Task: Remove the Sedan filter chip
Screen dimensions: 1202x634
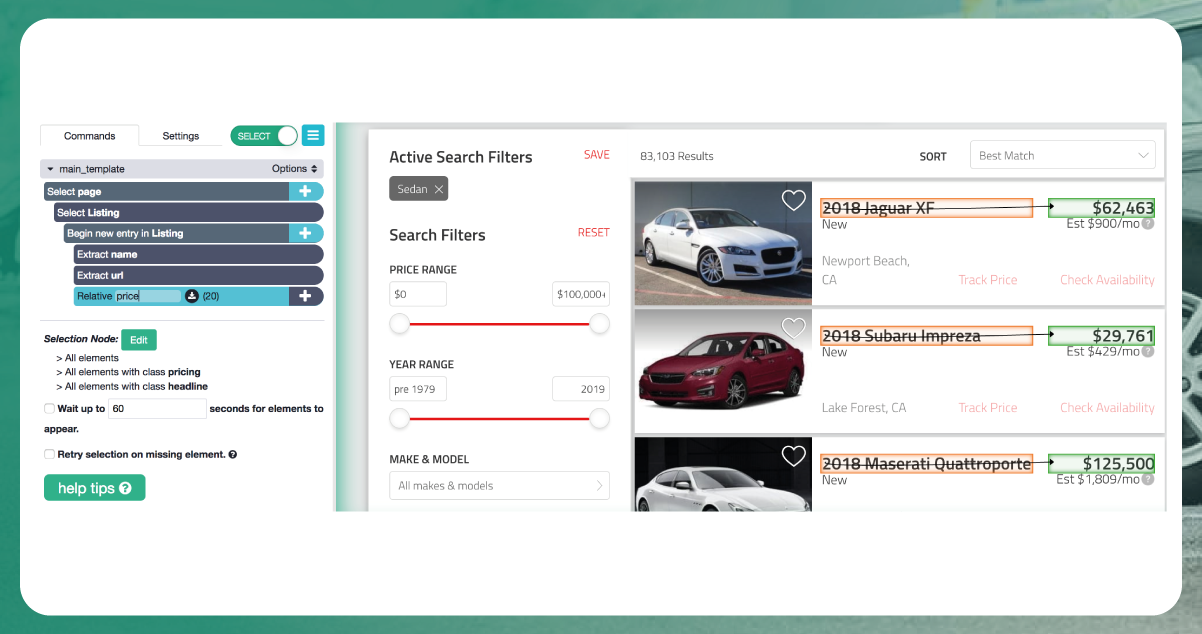Action: click(439, 189)
